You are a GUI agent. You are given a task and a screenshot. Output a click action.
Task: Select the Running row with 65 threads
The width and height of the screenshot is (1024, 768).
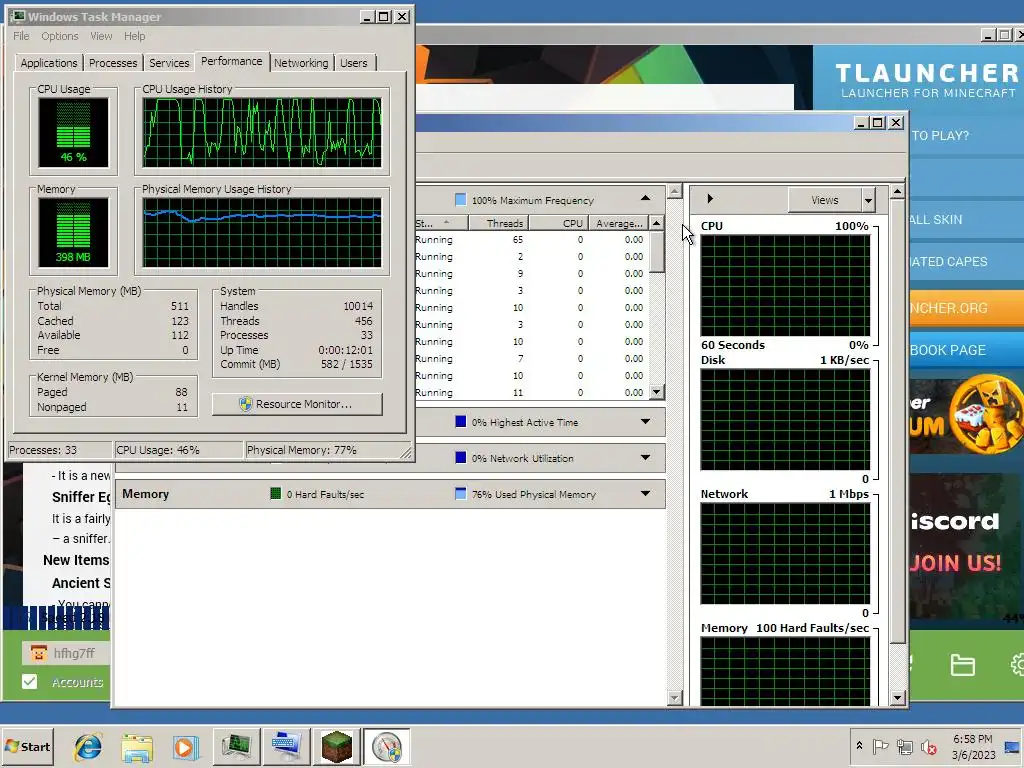[532, 240]
